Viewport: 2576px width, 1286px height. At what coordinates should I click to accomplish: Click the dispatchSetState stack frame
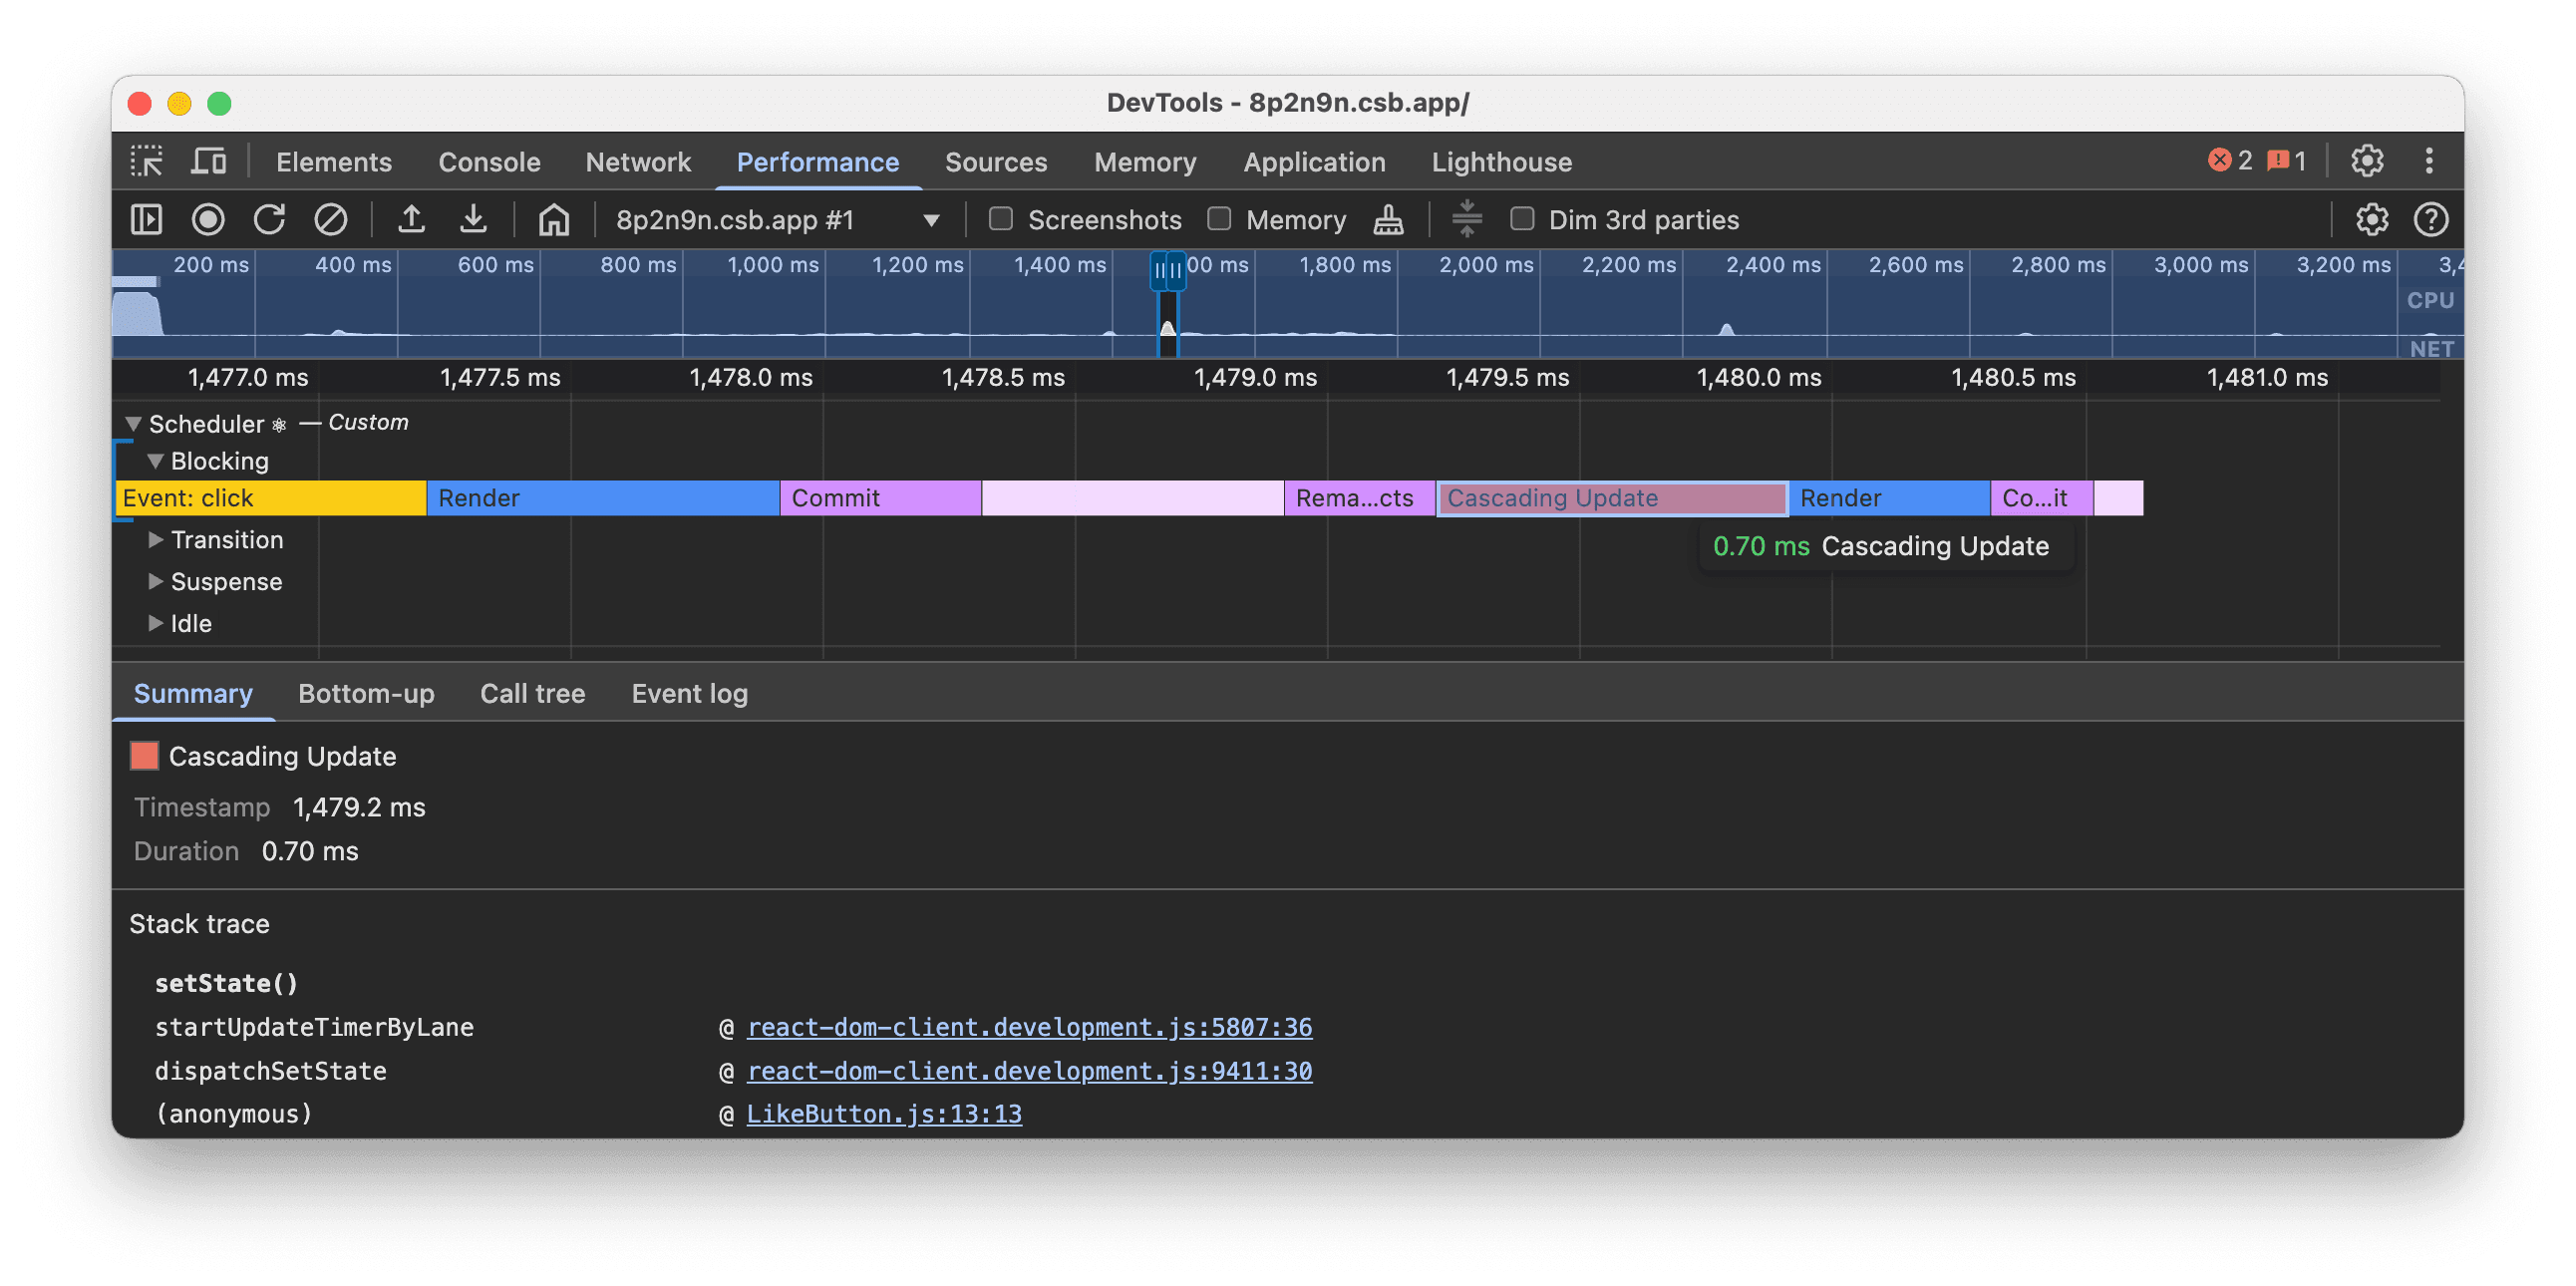tap(270, 1071)
